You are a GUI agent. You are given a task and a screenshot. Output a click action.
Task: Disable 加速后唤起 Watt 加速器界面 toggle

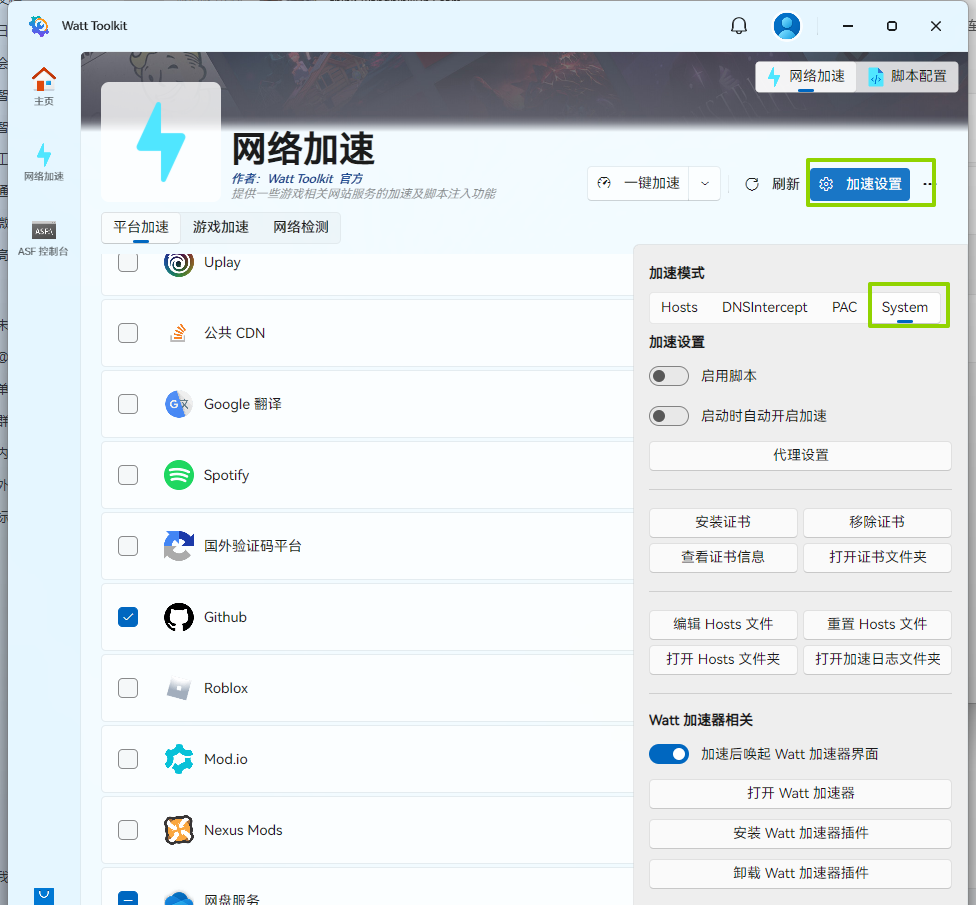(x=669, y=754)
